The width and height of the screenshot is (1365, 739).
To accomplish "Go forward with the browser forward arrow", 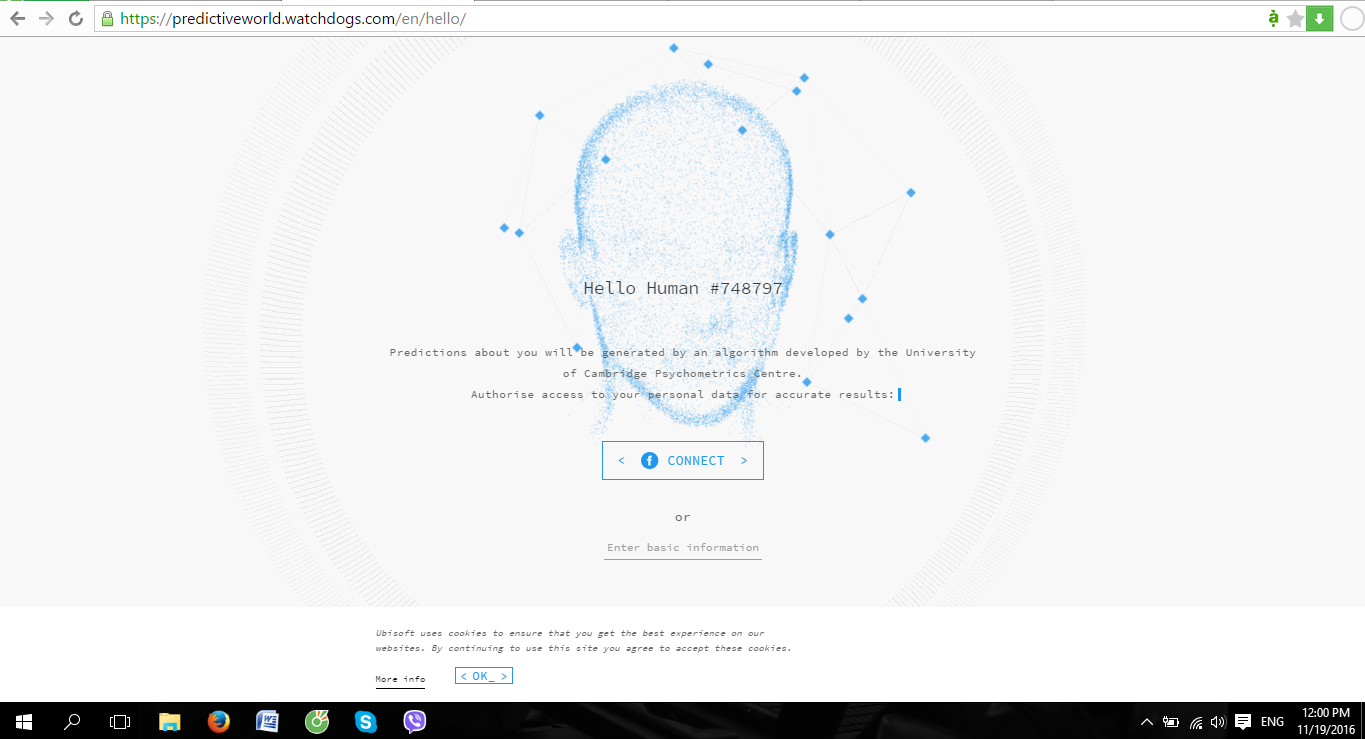I will click(x=46, y=19).
